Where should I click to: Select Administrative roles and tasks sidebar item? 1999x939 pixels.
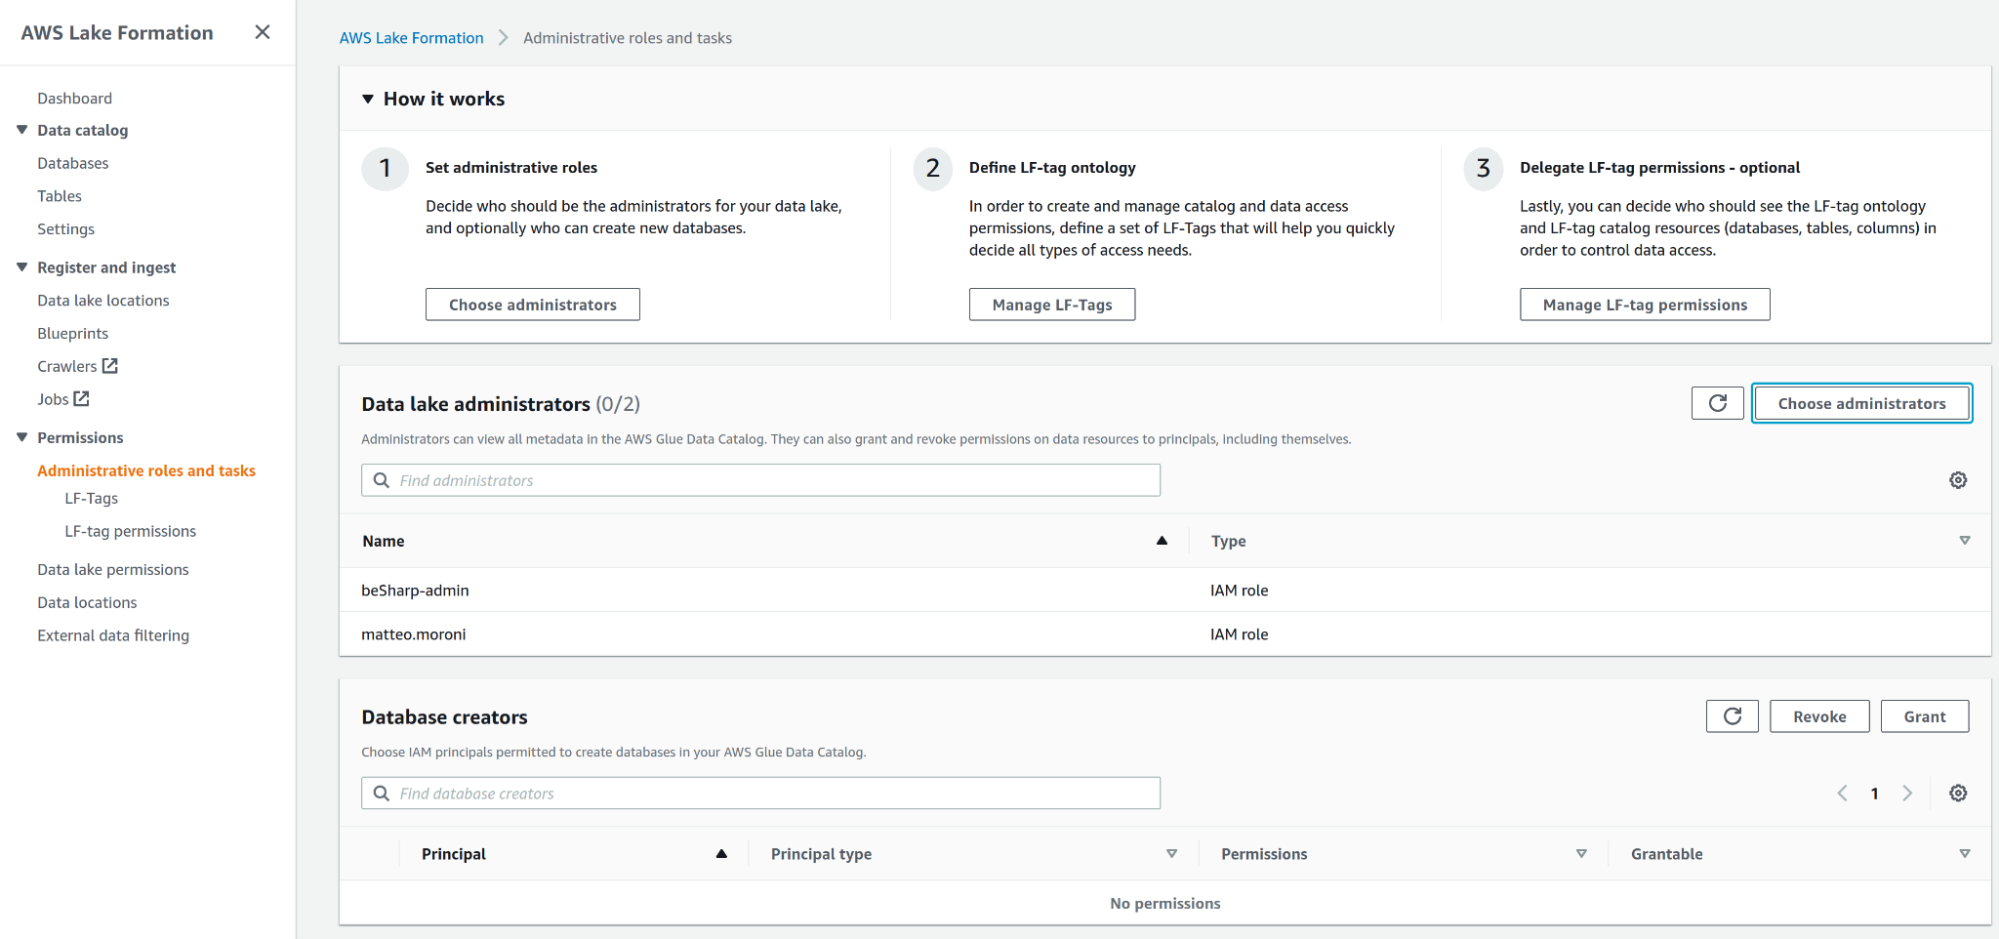coord(146,470)
